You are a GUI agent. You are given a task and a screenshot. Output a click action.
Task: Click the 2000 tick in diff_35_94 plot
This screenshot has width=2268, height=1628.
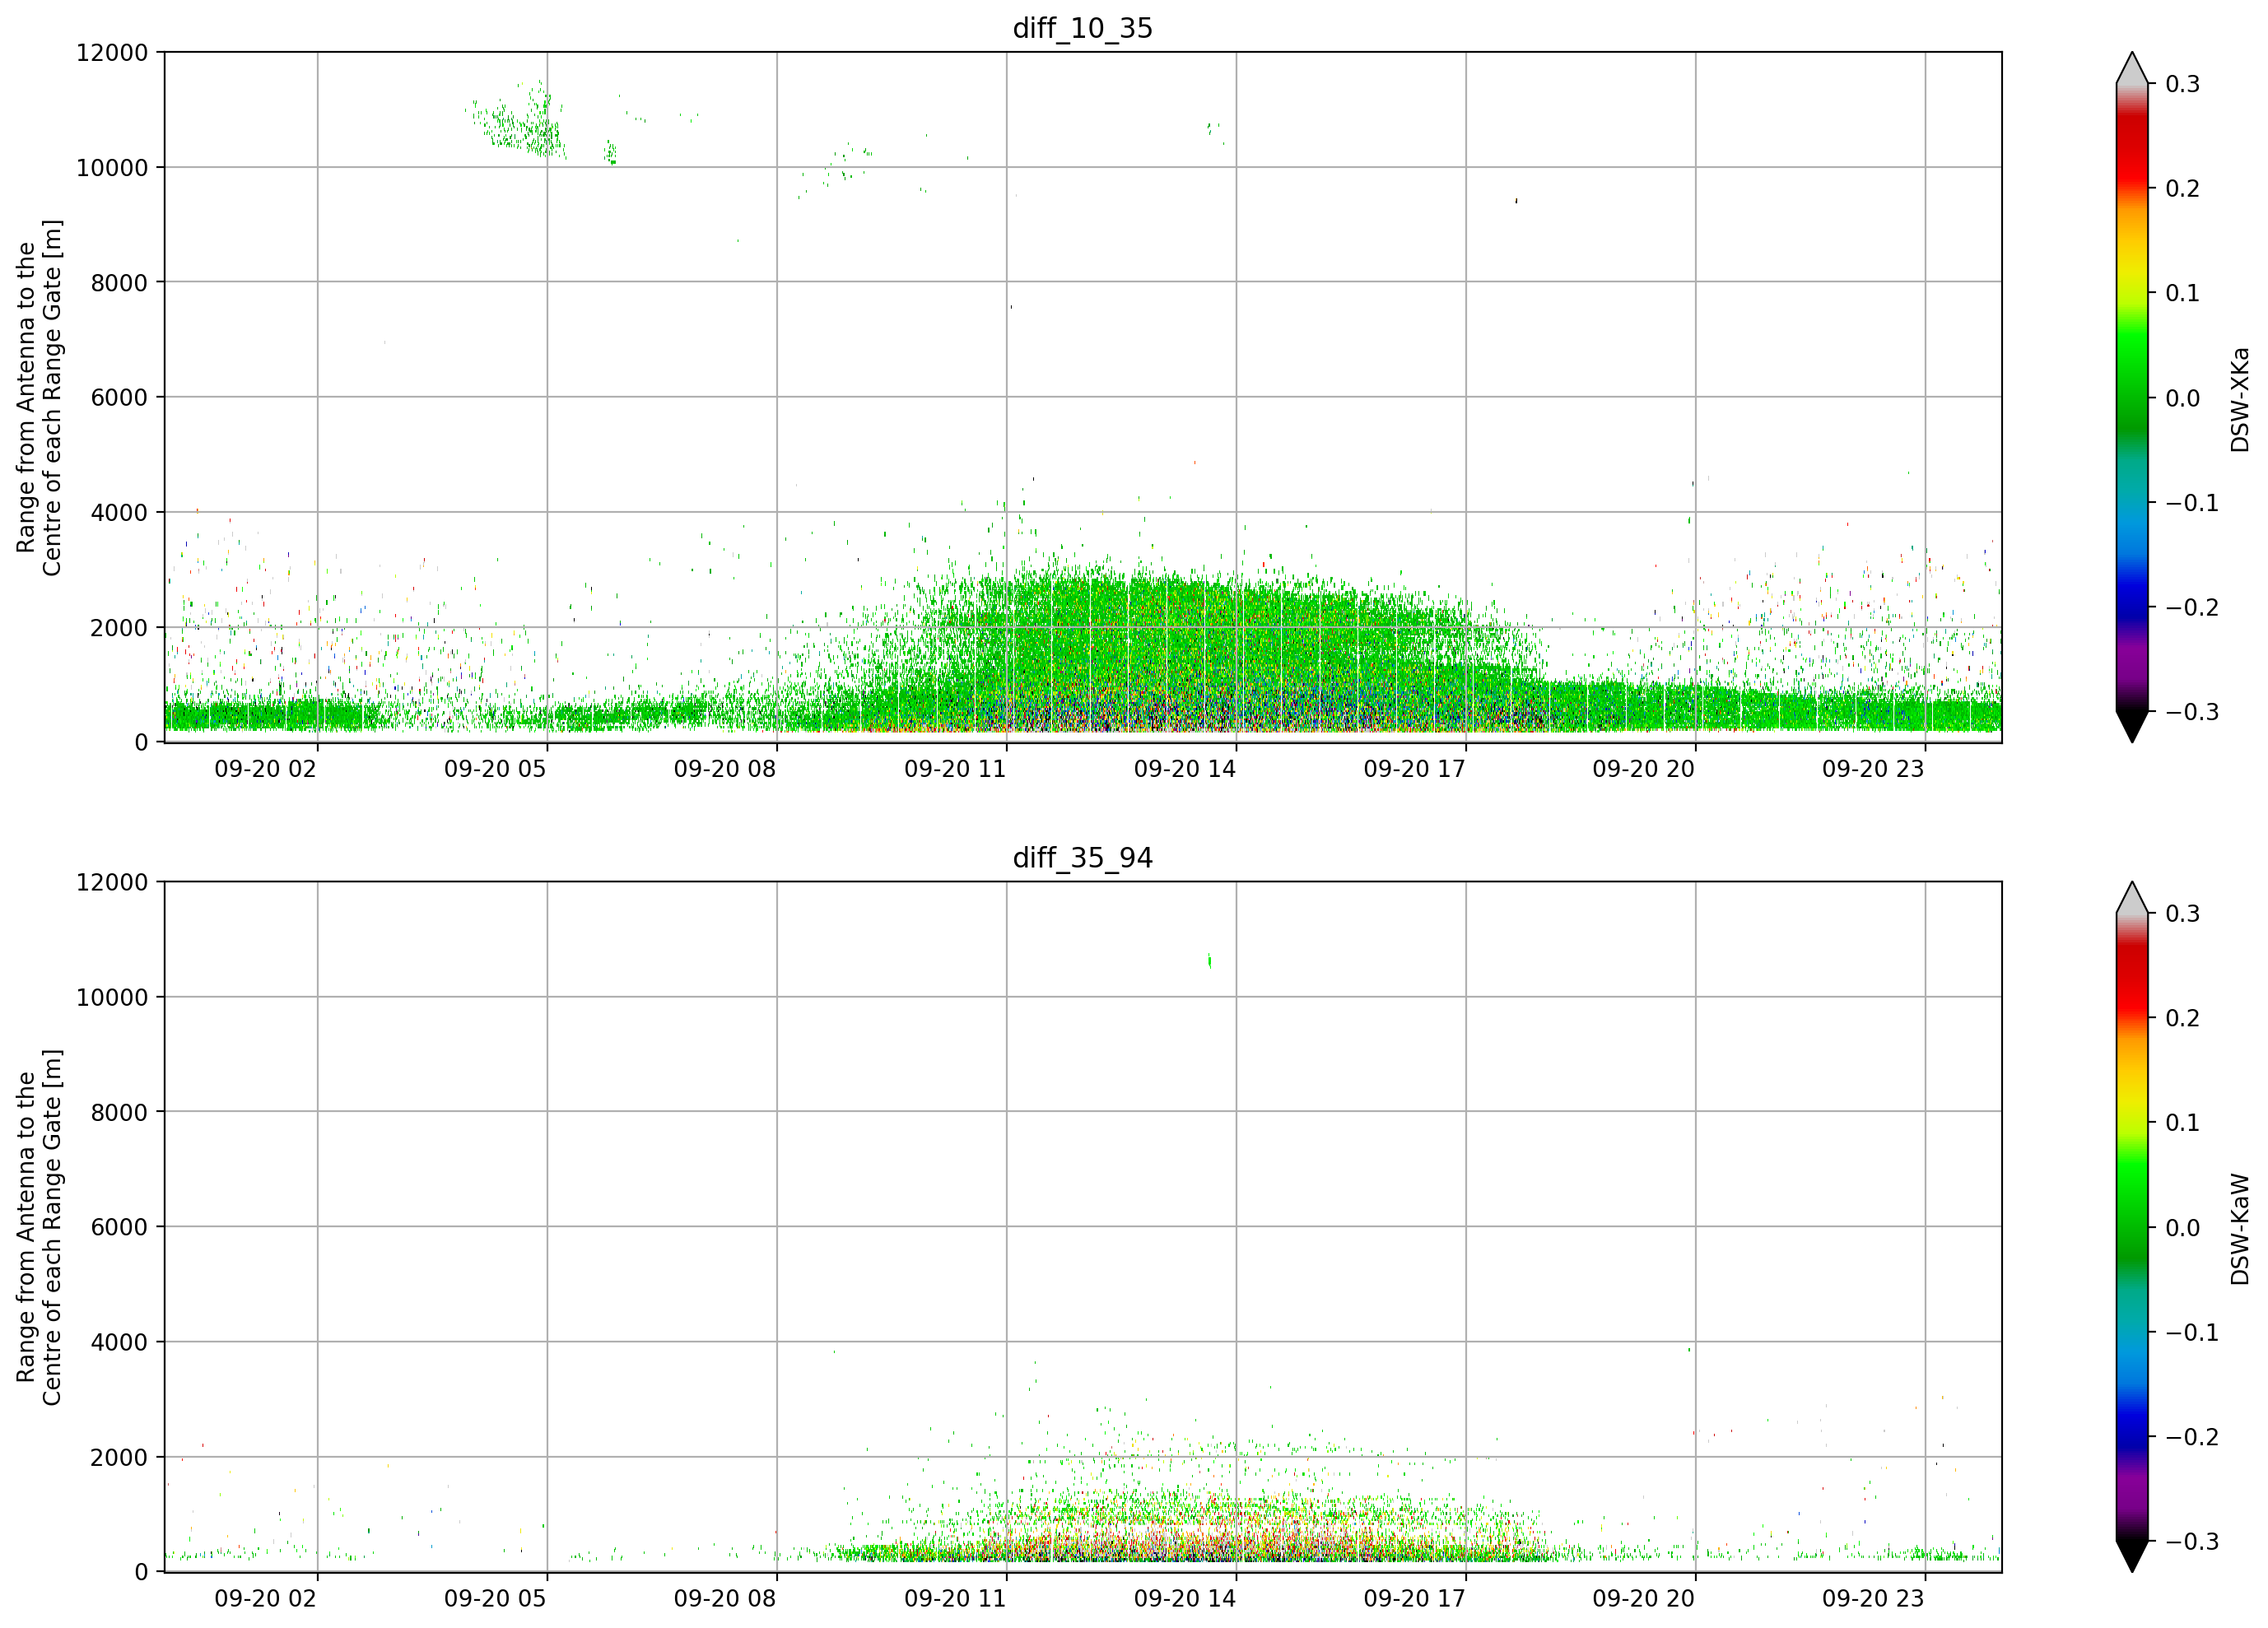119,1457
